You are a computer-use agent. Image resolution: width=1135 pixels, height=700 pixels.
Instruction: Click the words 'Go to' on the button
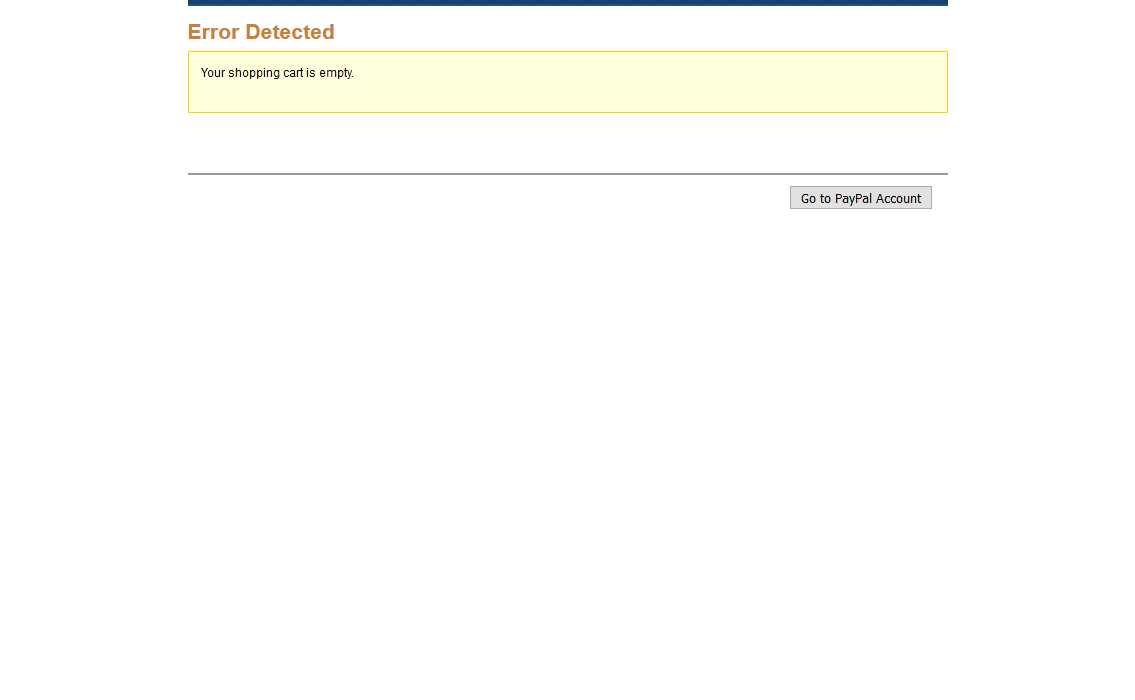click(x=815, y=199)
